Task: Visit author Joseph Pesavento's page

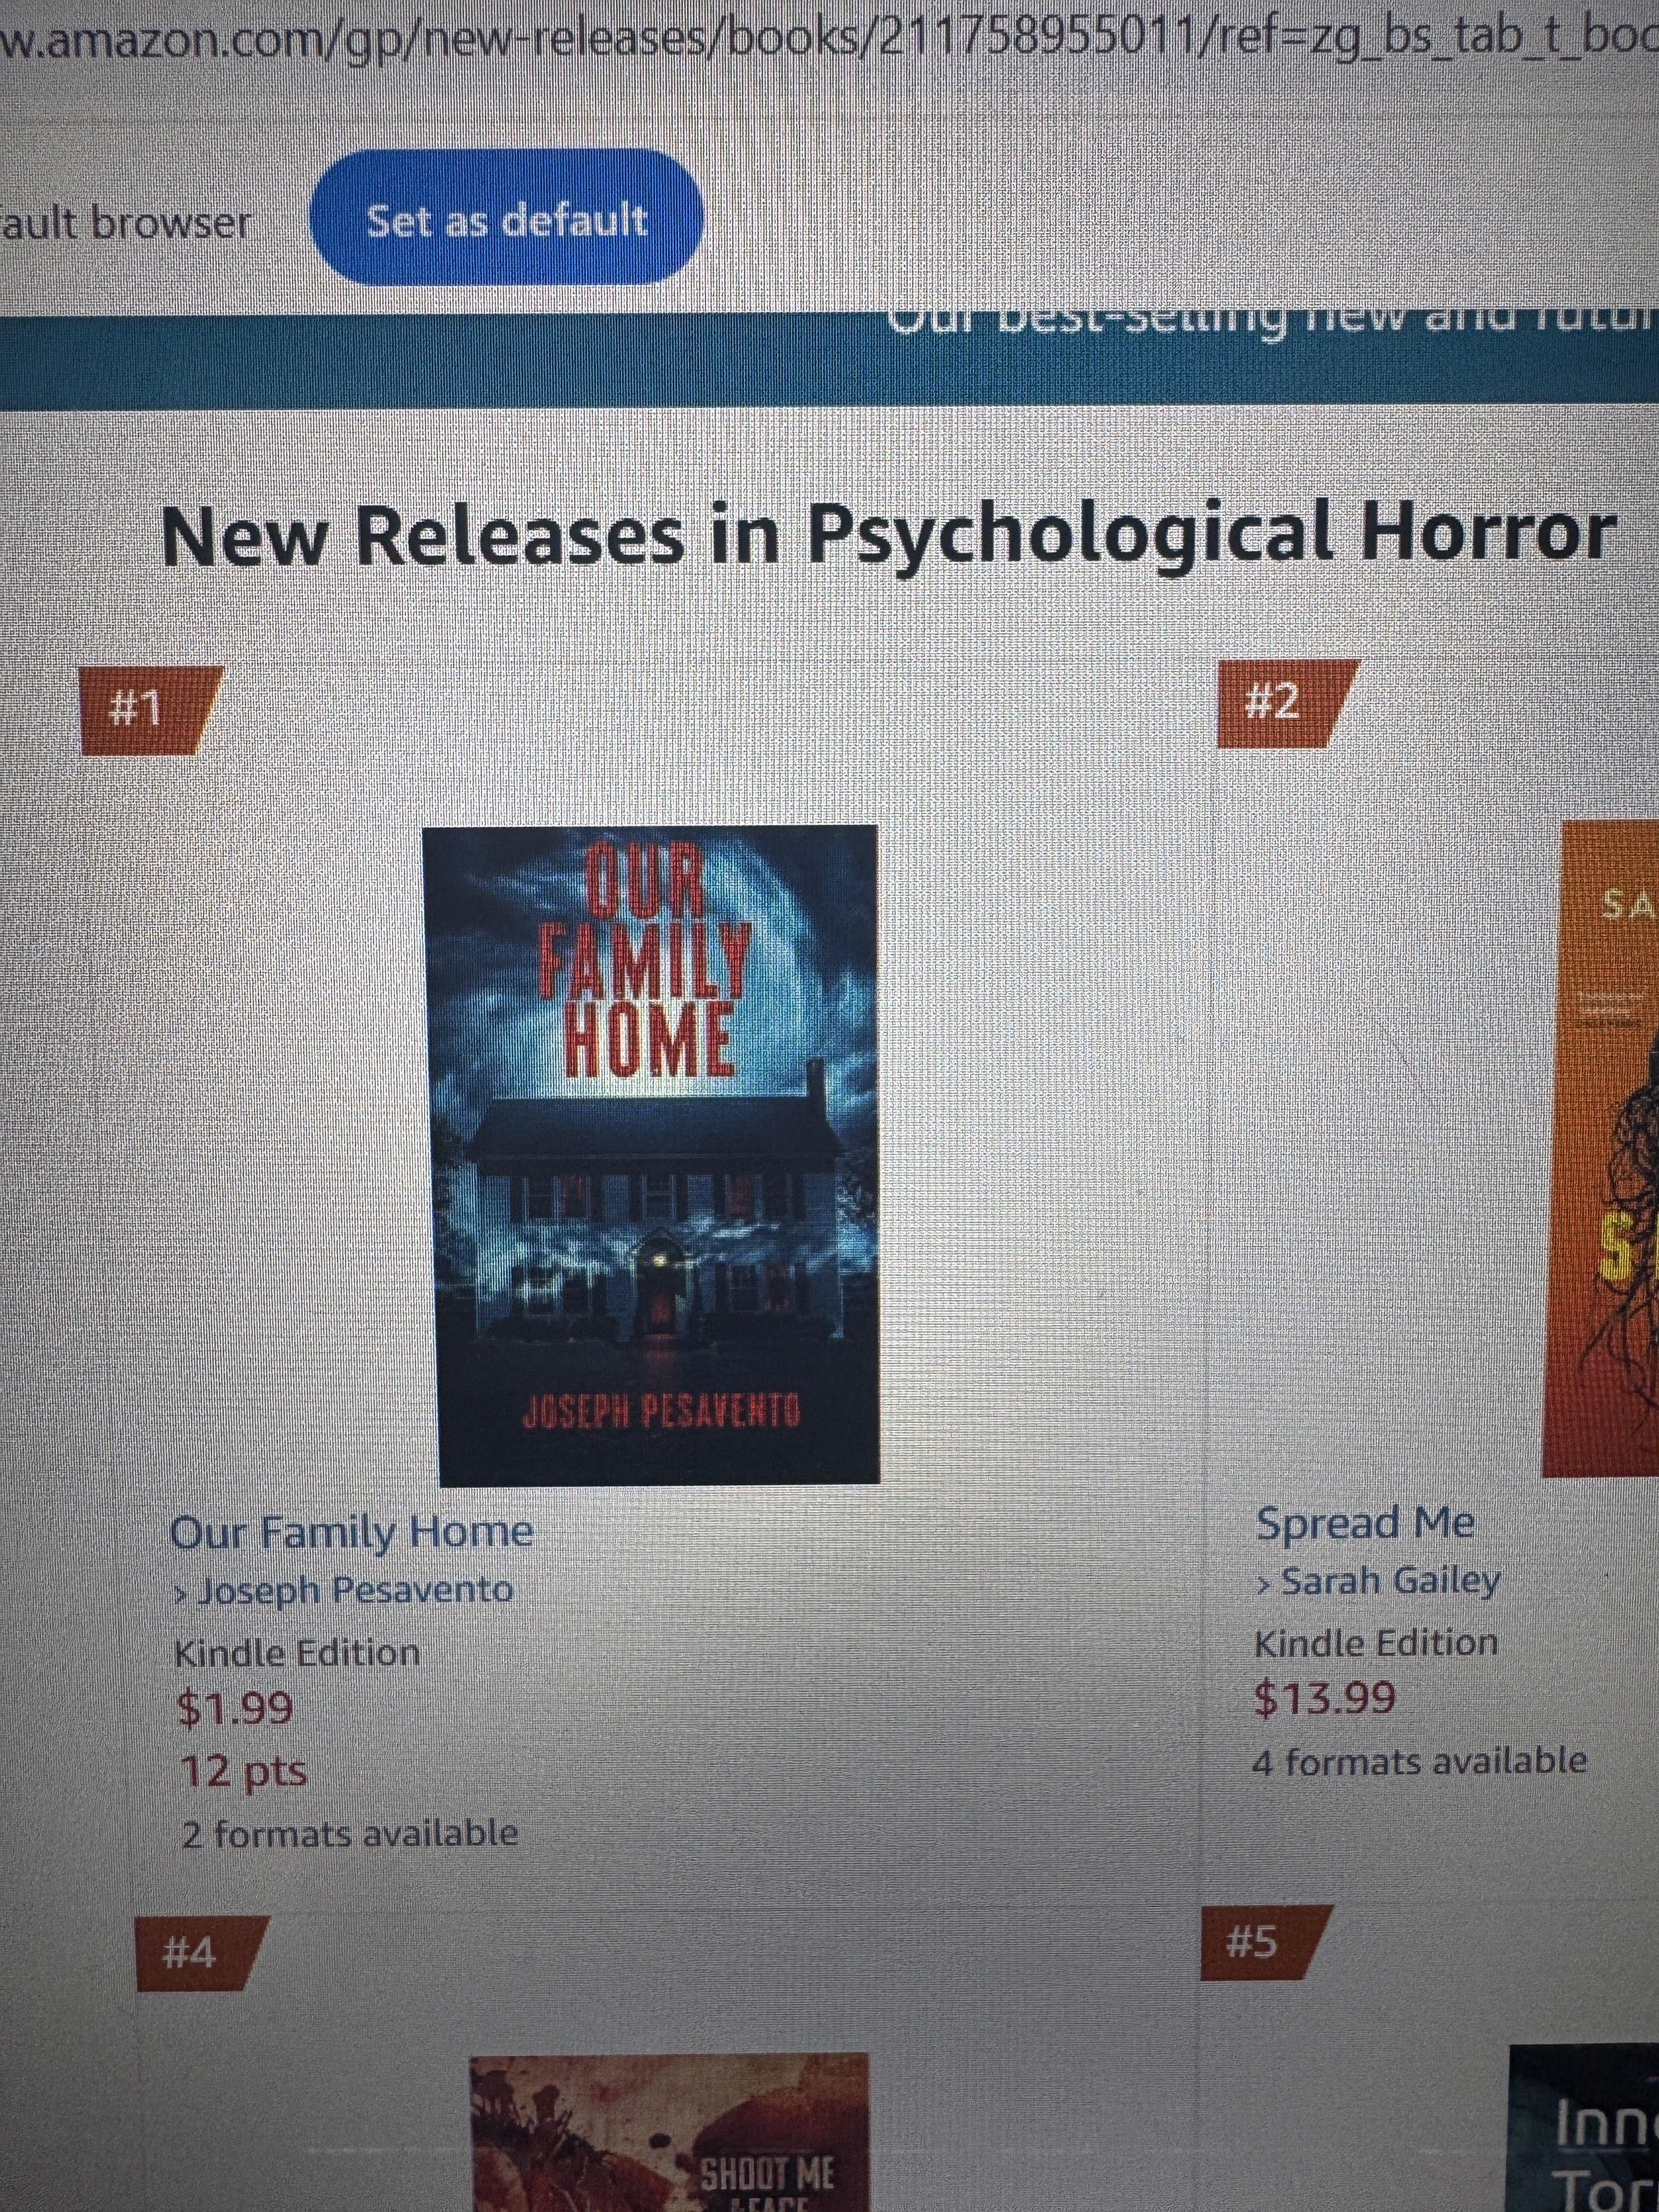Action: (x=344, y=1589)
